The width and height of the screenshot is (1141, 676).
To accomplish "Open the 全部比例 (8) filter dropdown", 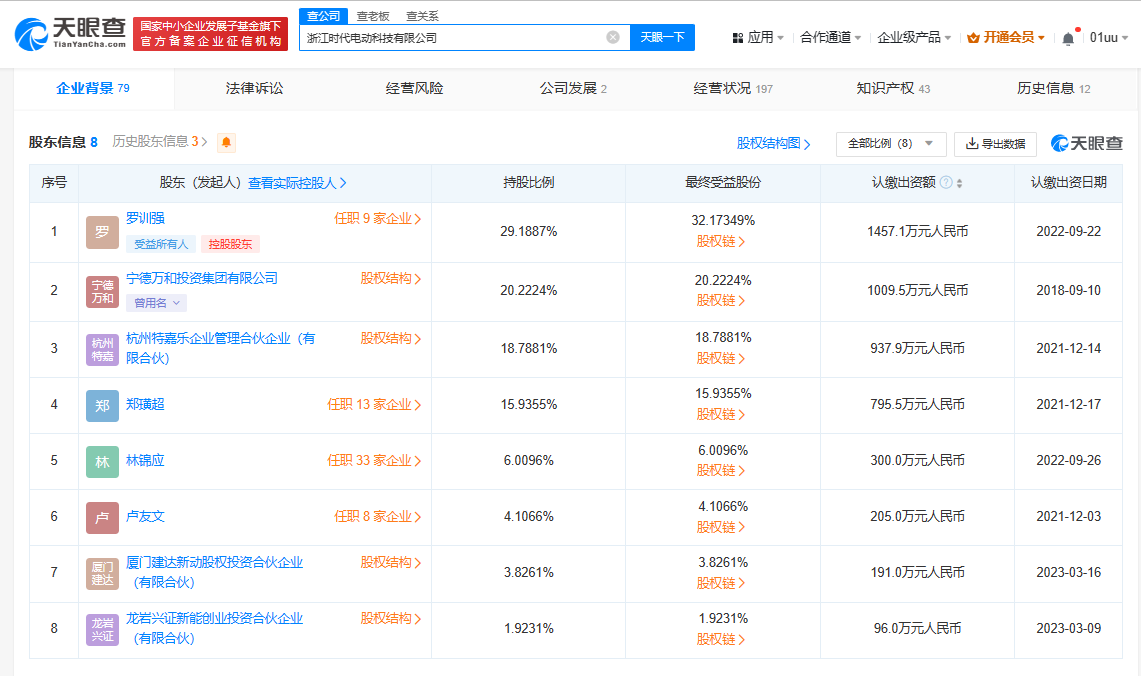I will 891,144.
